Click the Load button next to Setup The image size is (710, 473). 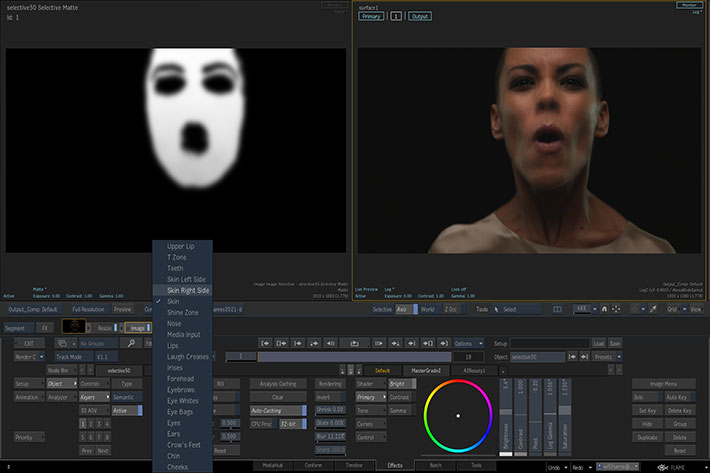click(x=599, y=344)
